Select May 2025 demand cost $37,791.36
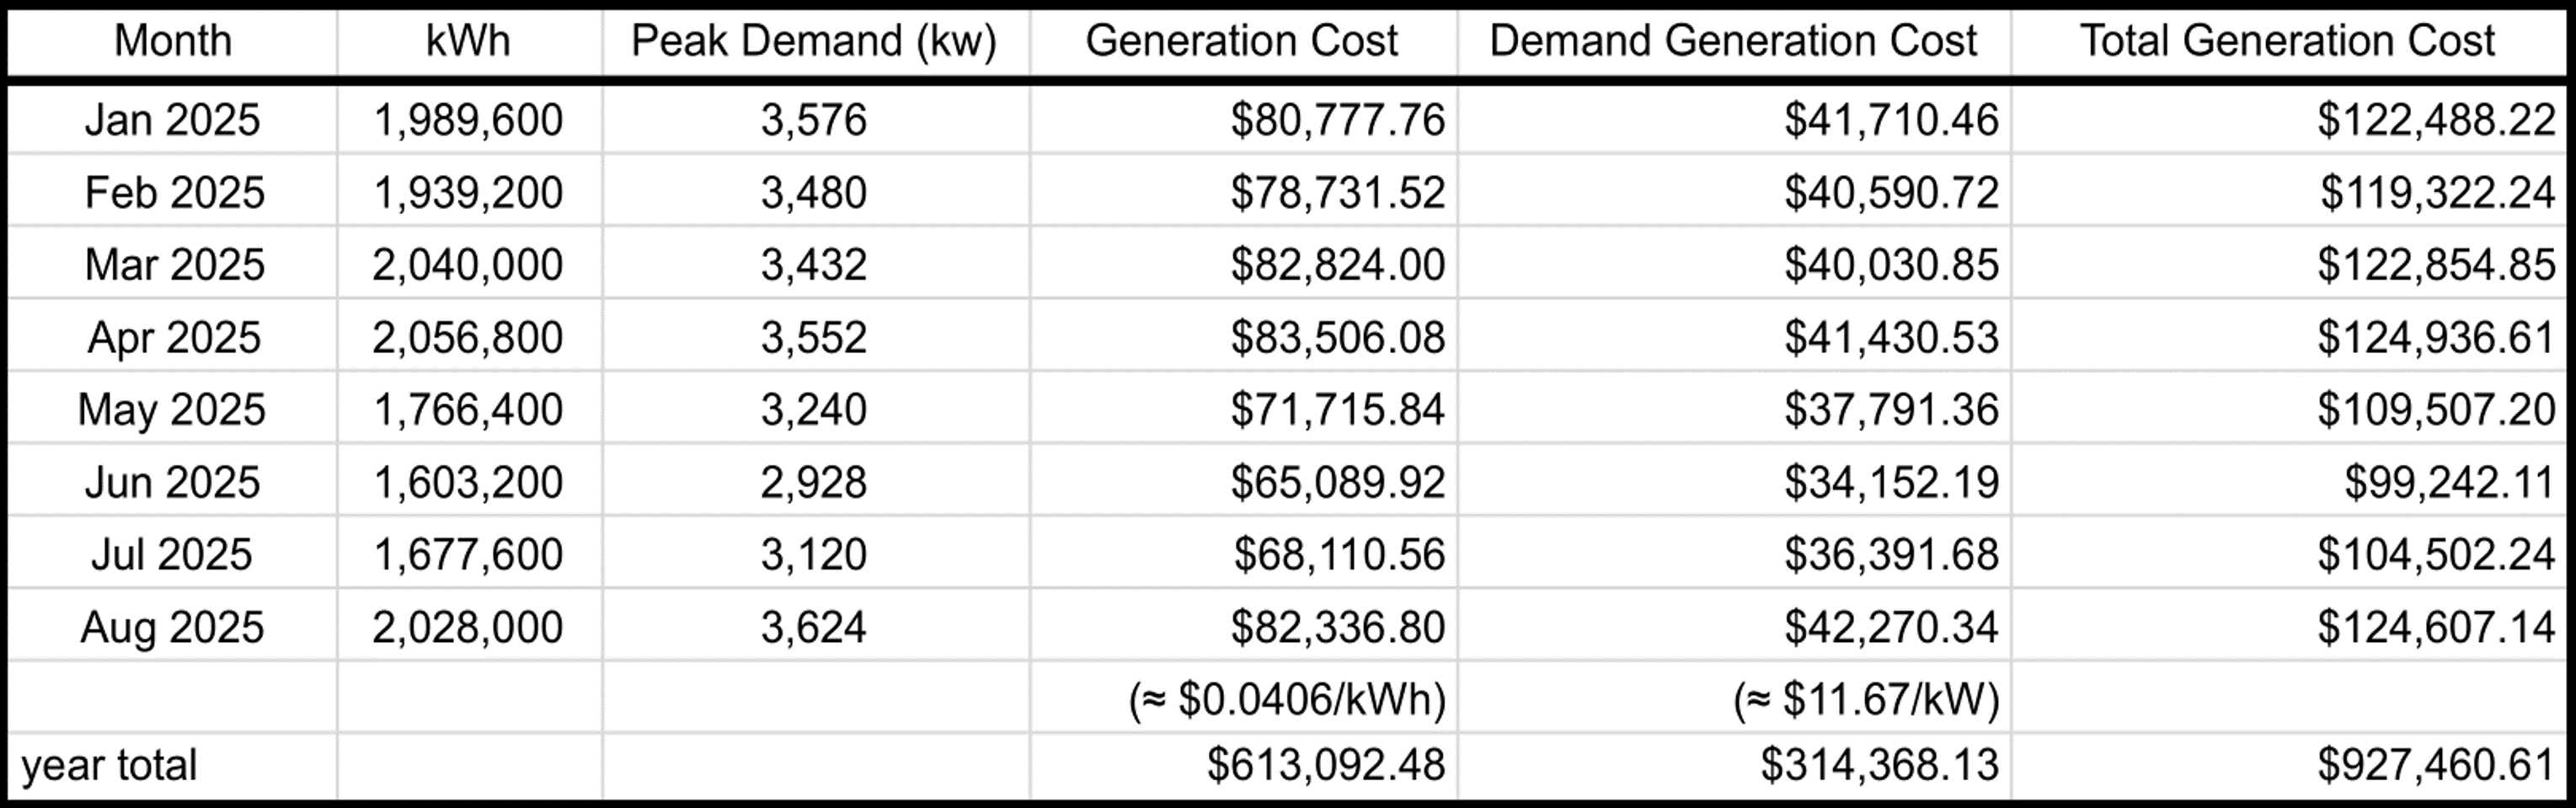 click(x=1891, y=410)
